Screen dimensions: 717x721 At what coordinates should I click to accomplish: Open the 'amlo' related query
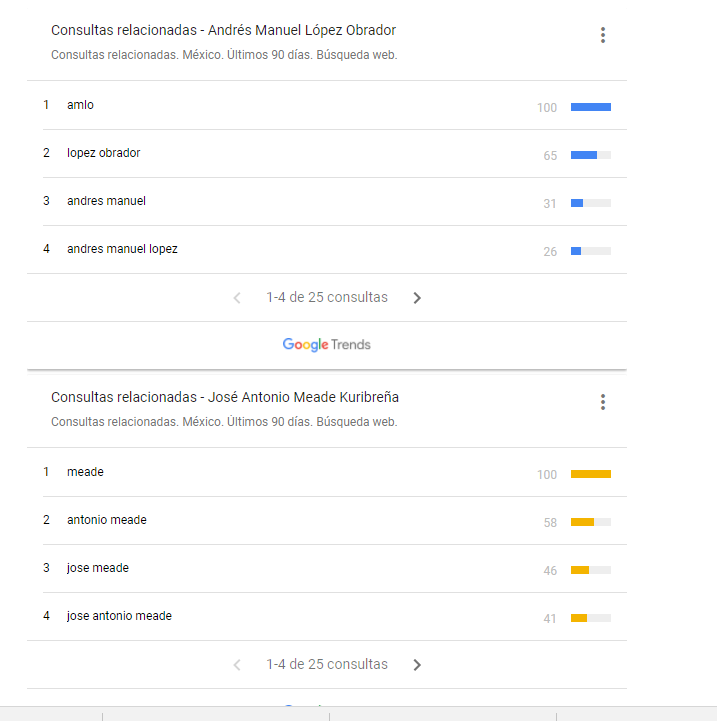[x=80, y=105]
